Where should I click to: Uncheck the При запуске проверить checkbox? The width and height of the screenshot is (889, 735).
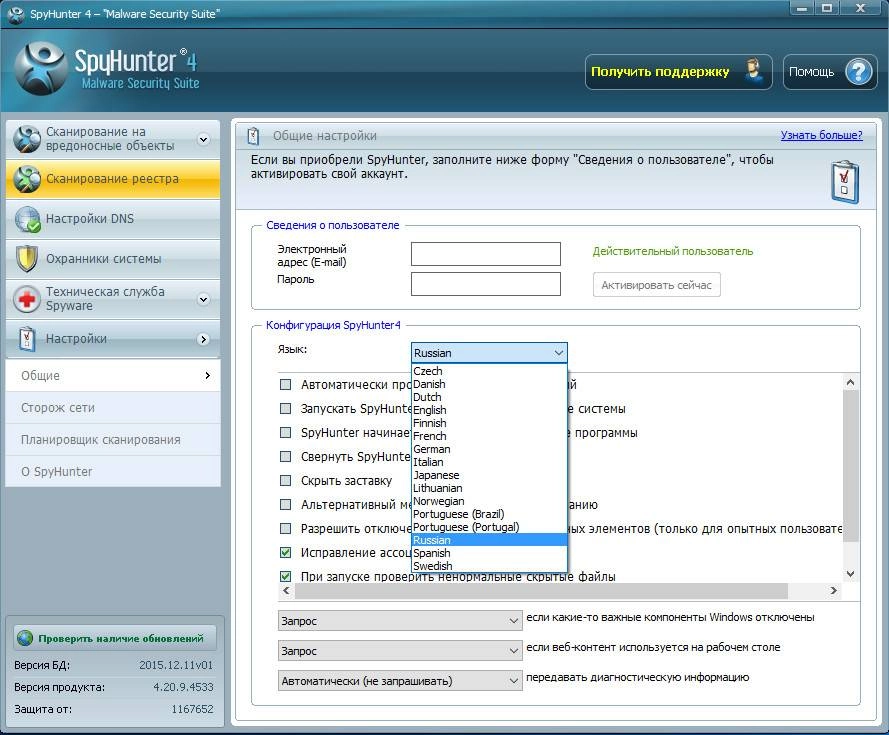pyautogui.click(x=286, y=576)
